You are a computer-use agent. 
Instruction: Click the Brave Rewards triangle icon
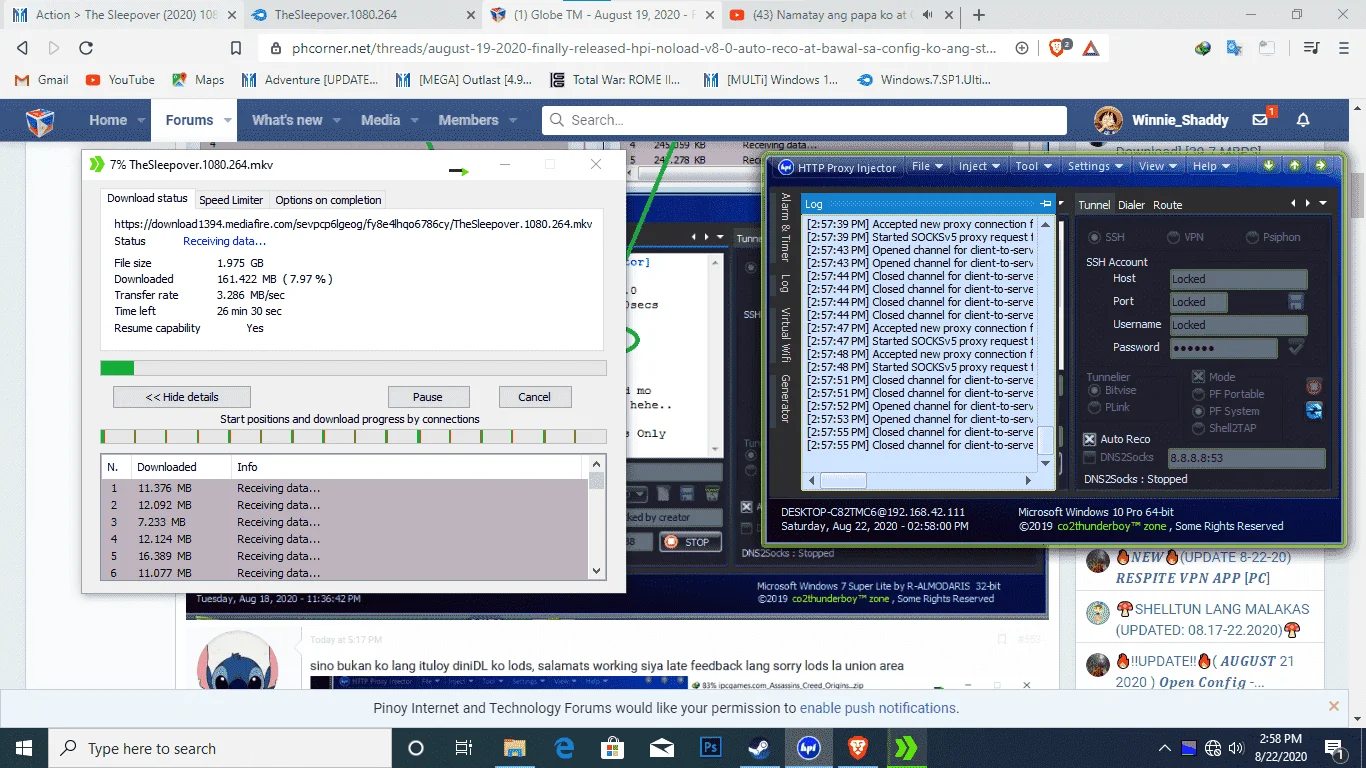pos(1091,48)
